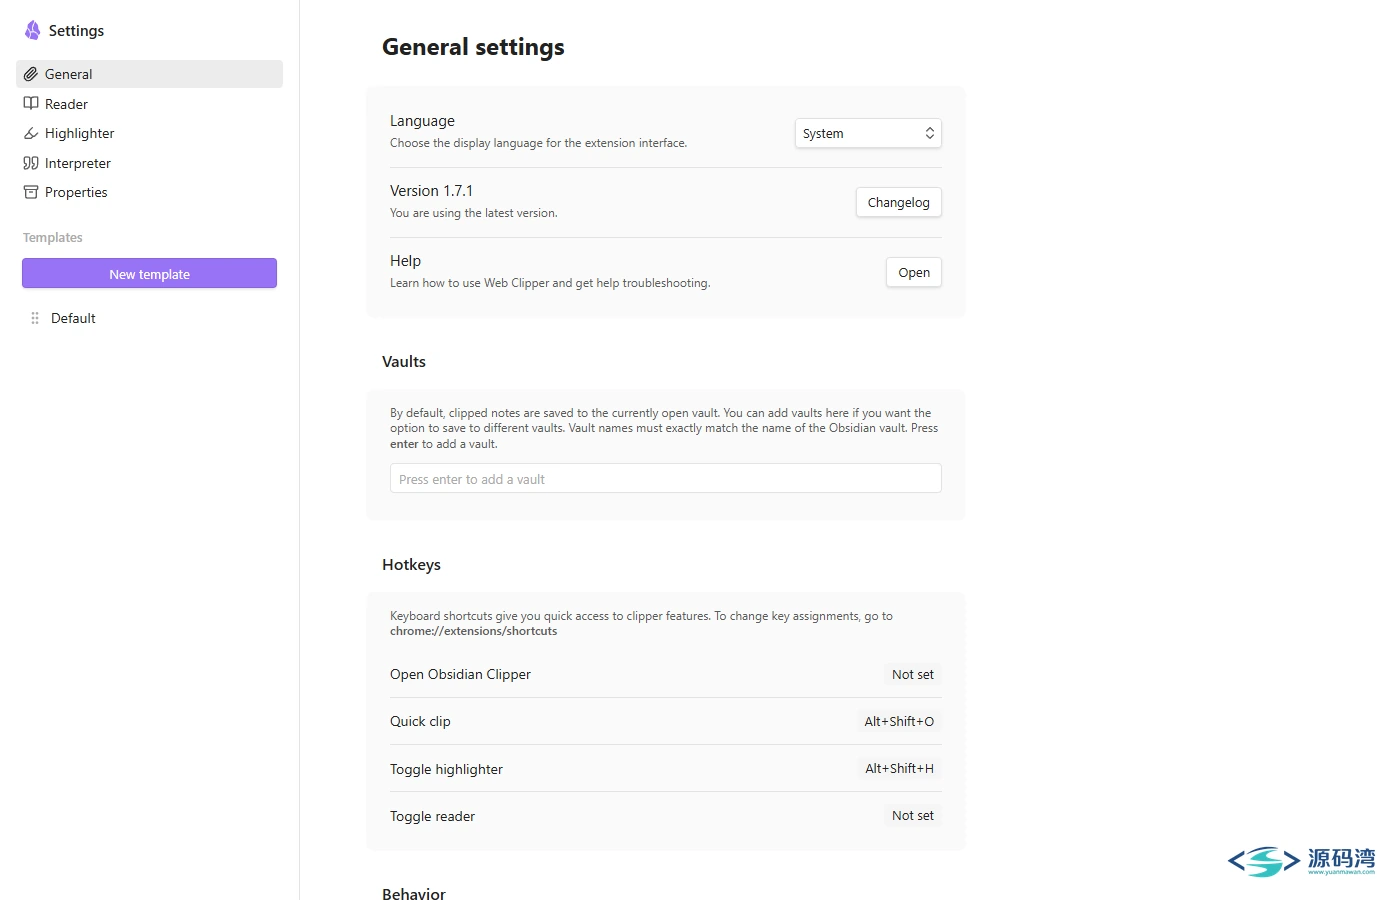Click the chrome://extensions/shortcuts text
The width and height of the screenshot is (1400, 900).
pyautogui.click(x=473, y=631)
